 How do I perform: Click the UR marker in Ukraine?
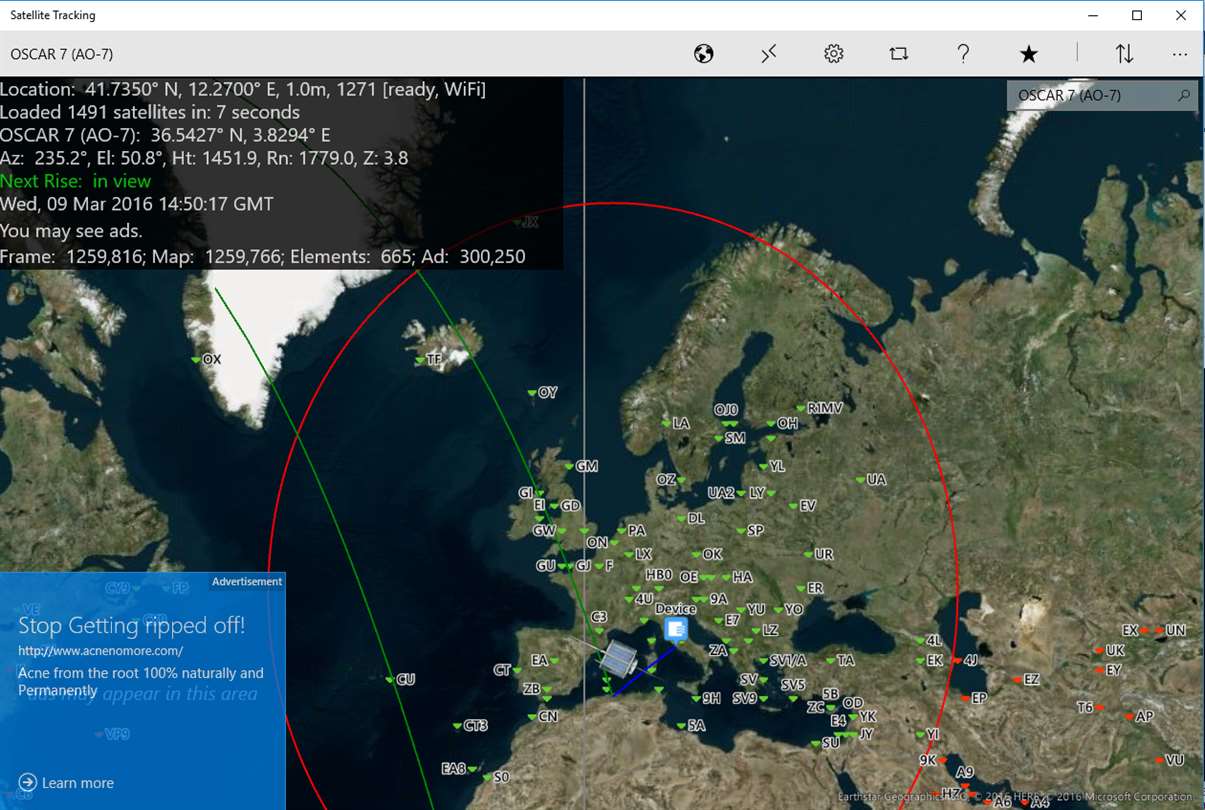point(818,554)
